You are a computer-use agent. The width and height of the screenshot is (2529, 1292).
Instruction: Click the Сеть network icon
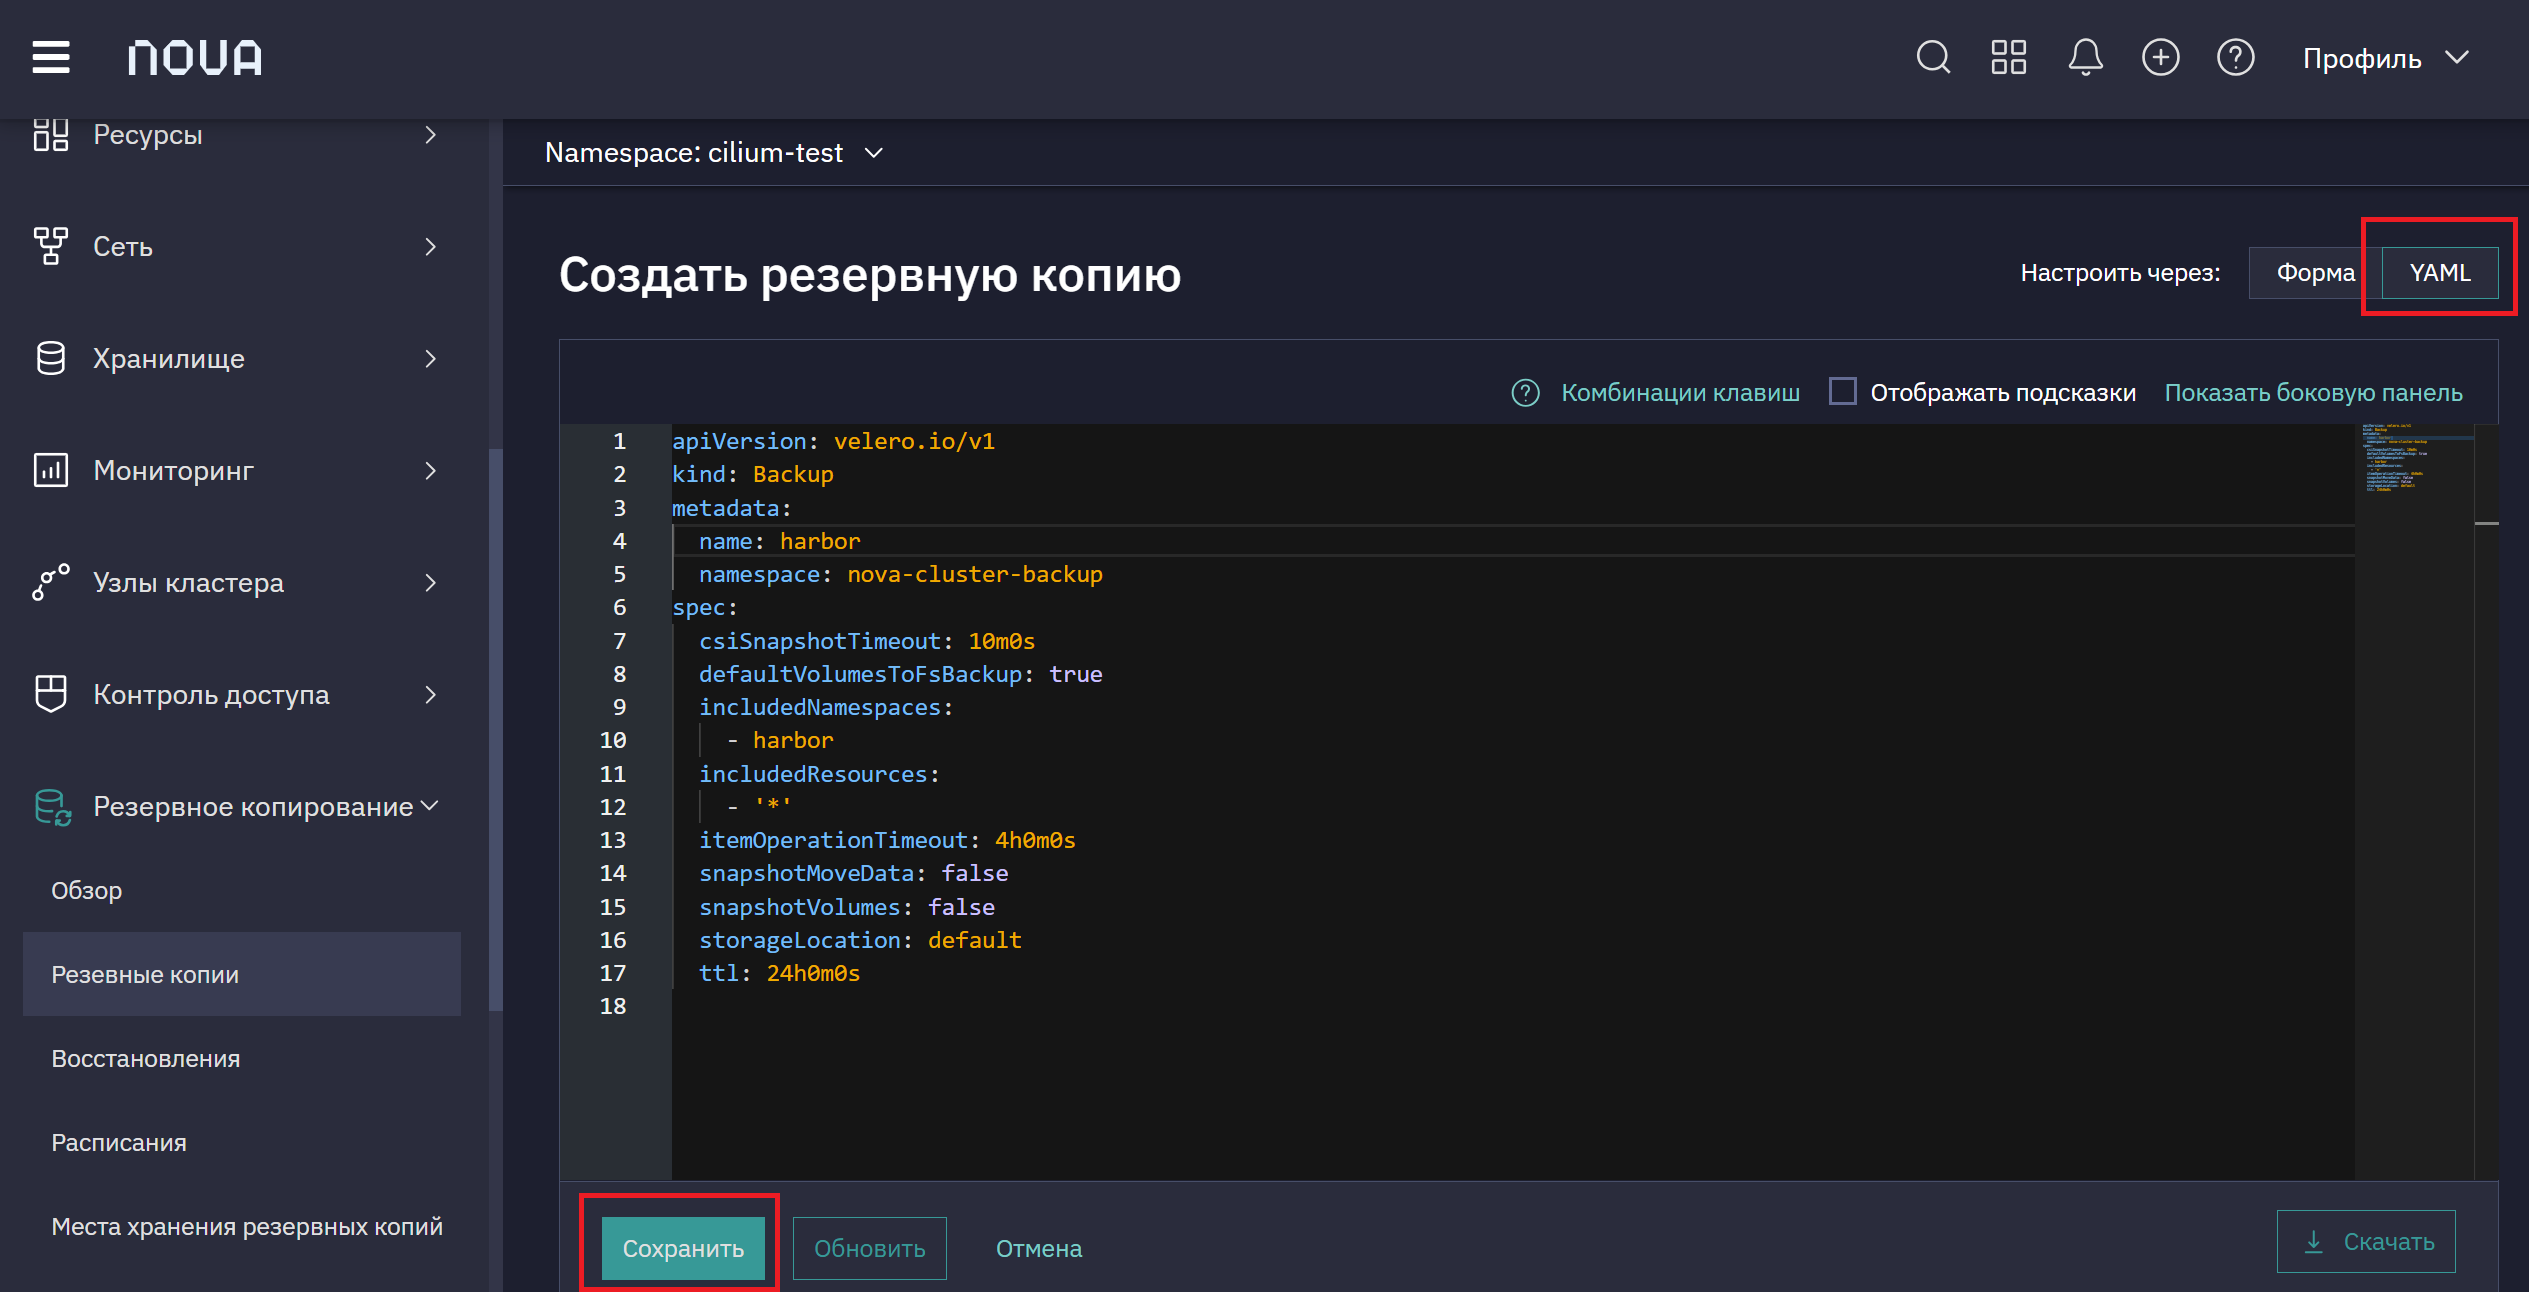[x=51, y=246]
